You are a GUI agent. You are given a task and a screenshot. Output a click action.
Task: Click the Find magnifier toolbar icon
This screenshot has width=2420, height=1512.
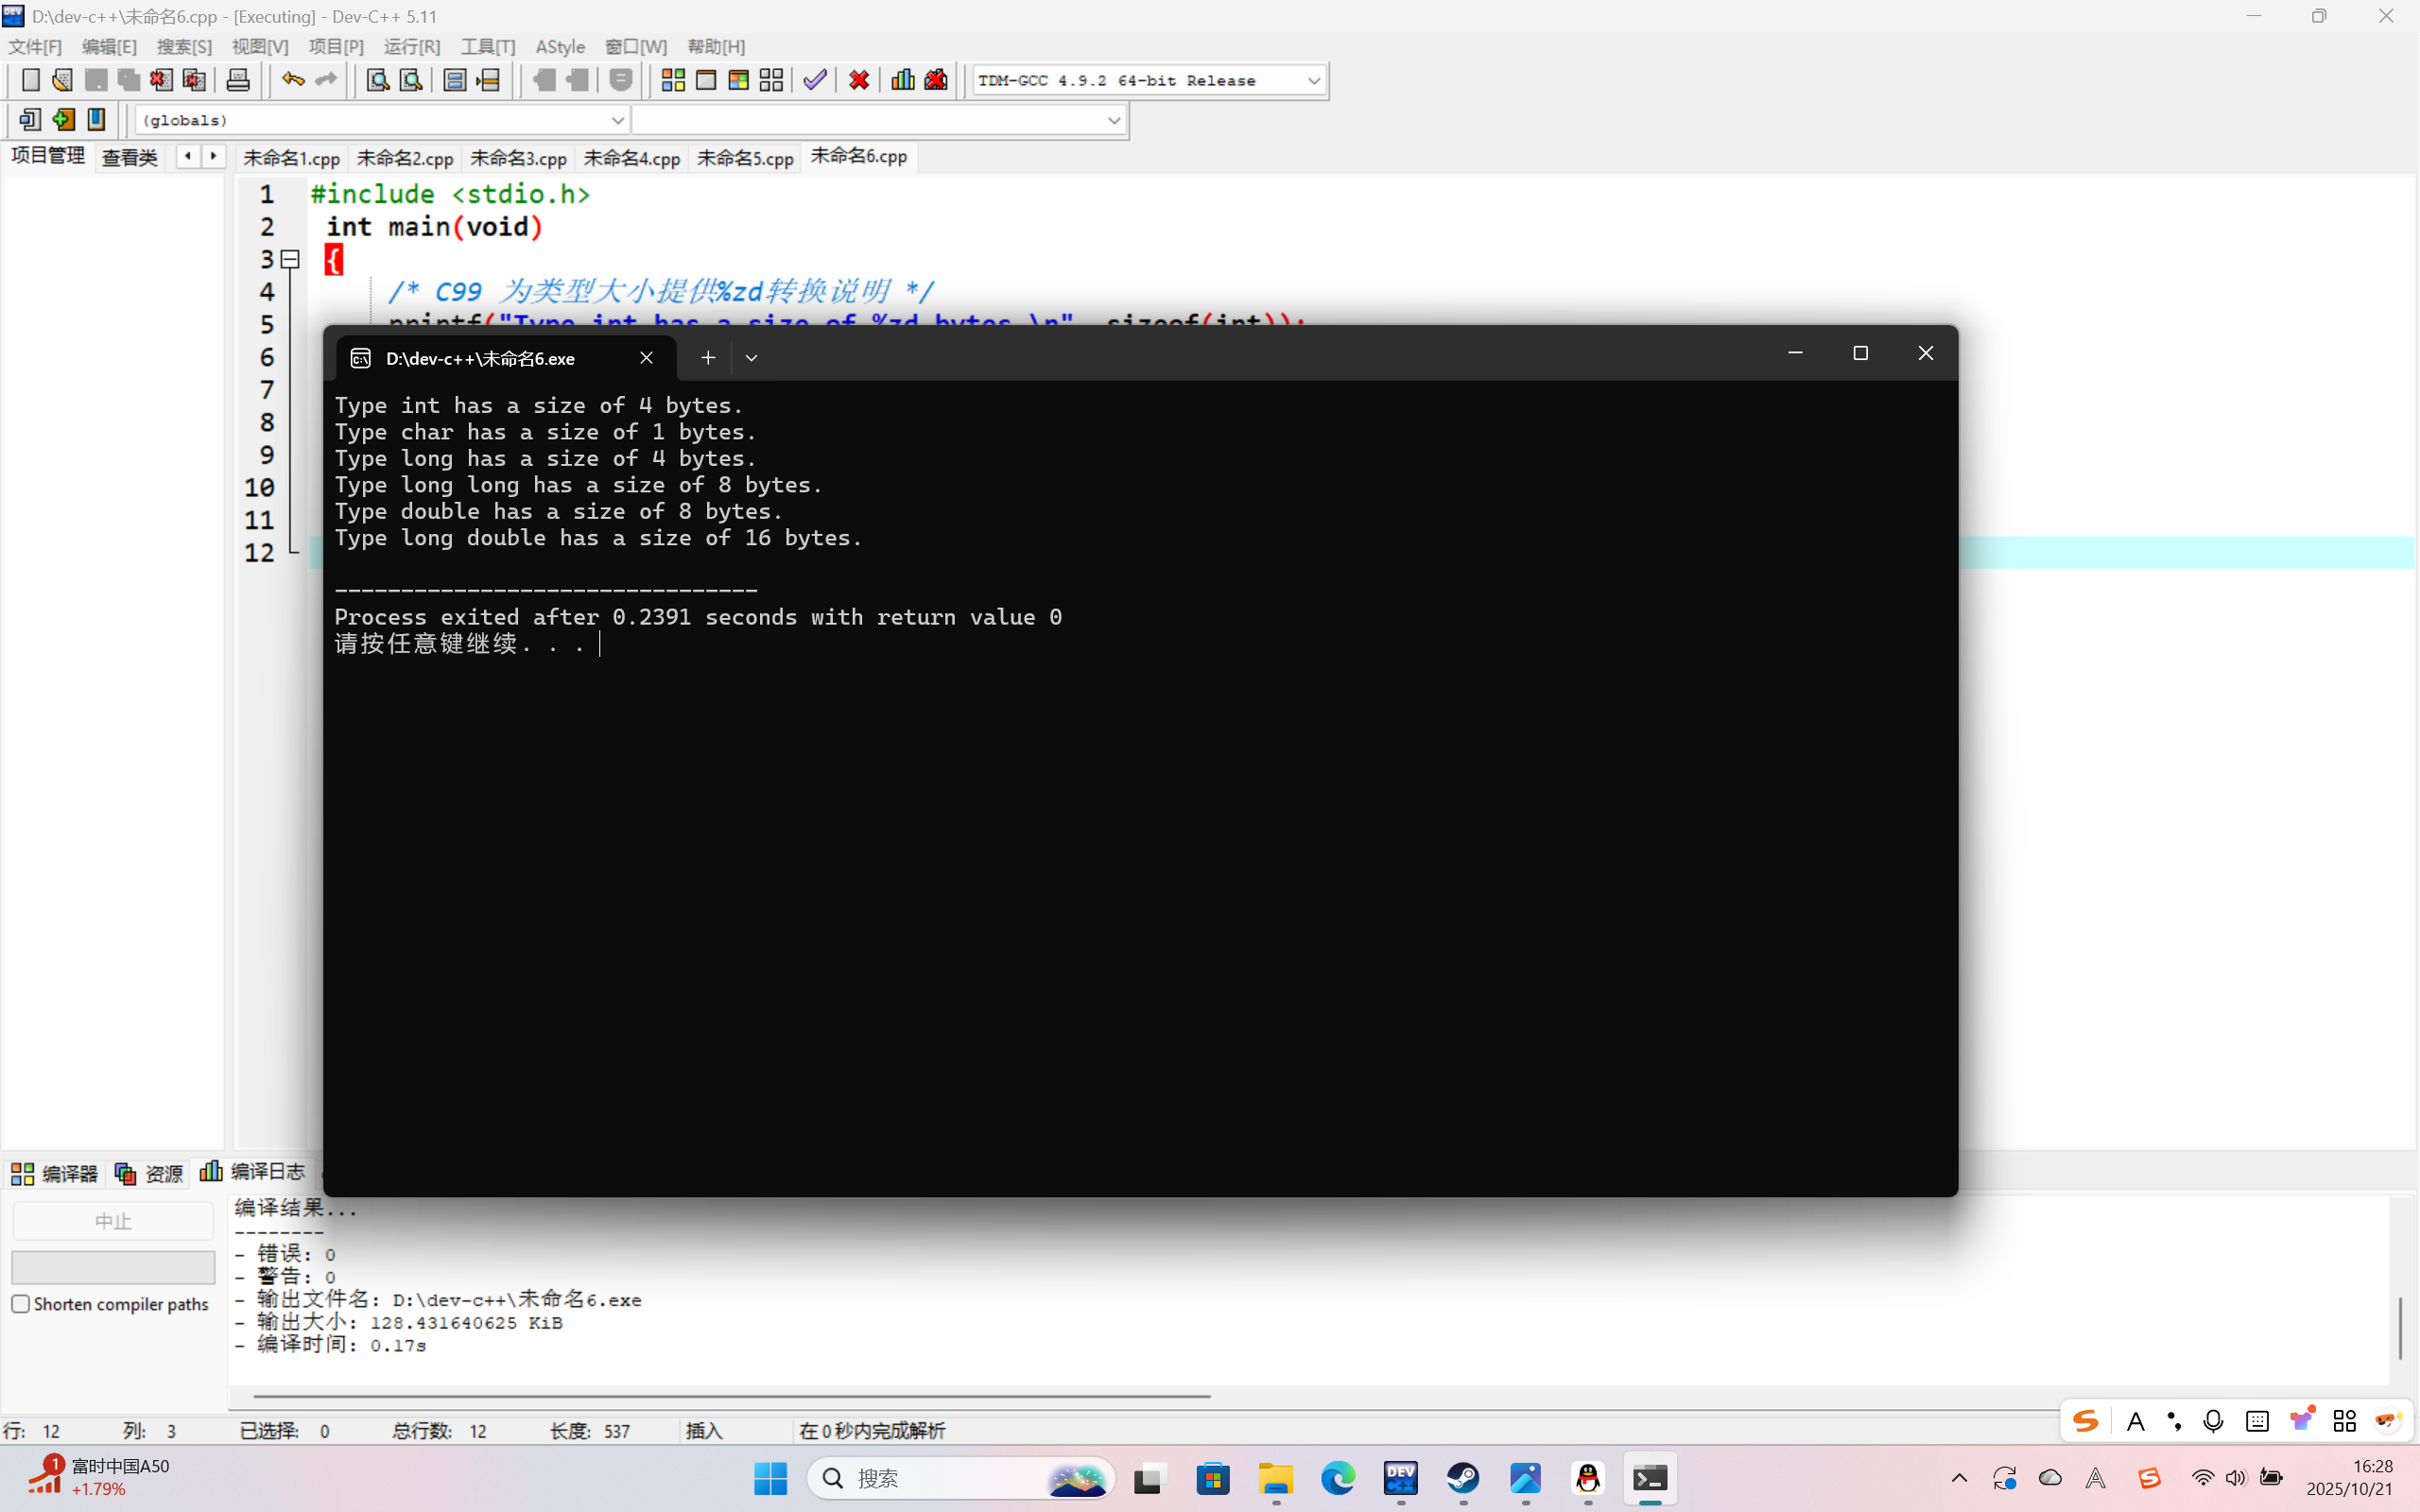point(377,80)
